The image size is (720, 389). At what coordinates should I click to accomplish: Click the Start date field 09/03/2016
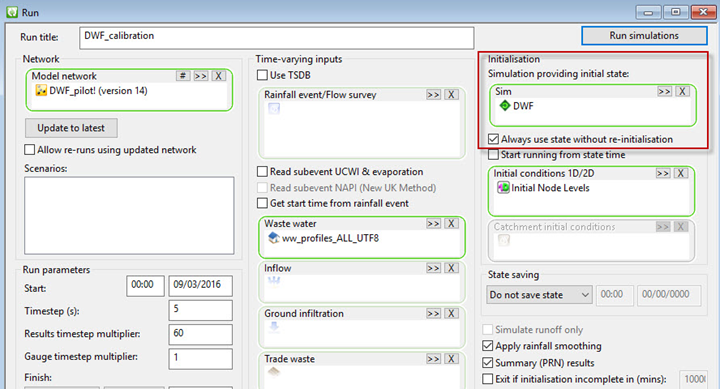[200, 286]
